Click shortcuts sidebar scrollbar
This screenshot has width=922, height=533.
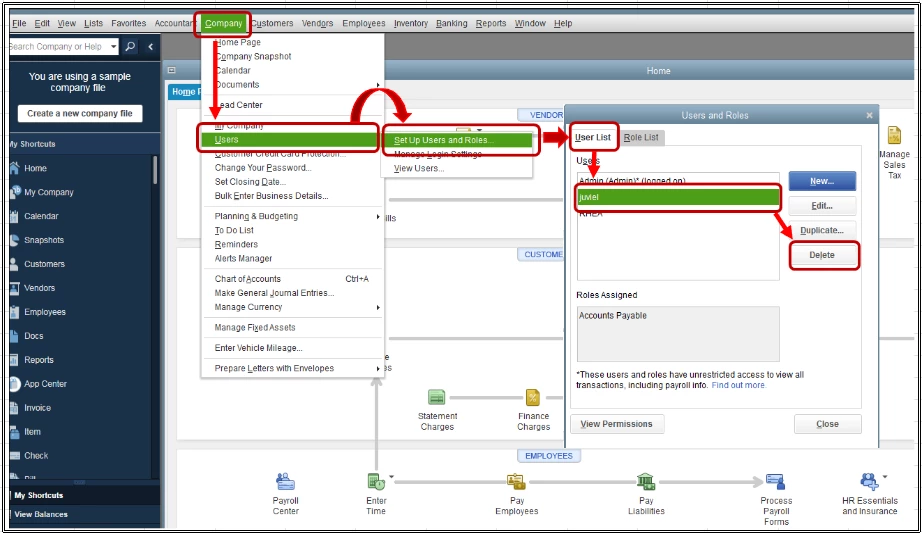[155, 171]
